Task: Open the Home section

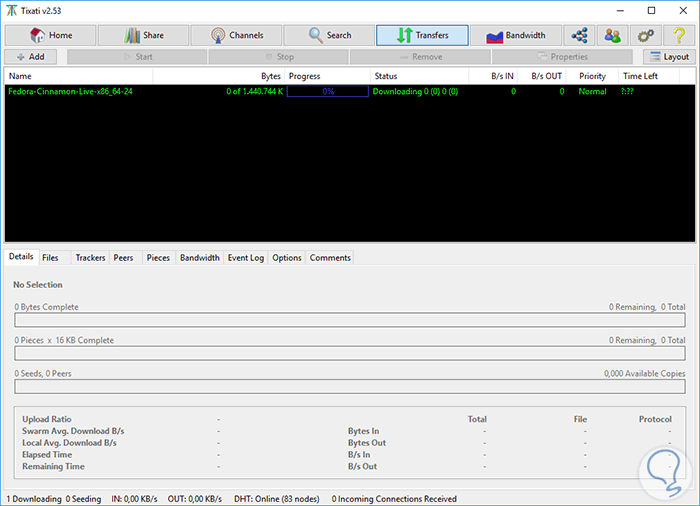Action: coord(50,35)
